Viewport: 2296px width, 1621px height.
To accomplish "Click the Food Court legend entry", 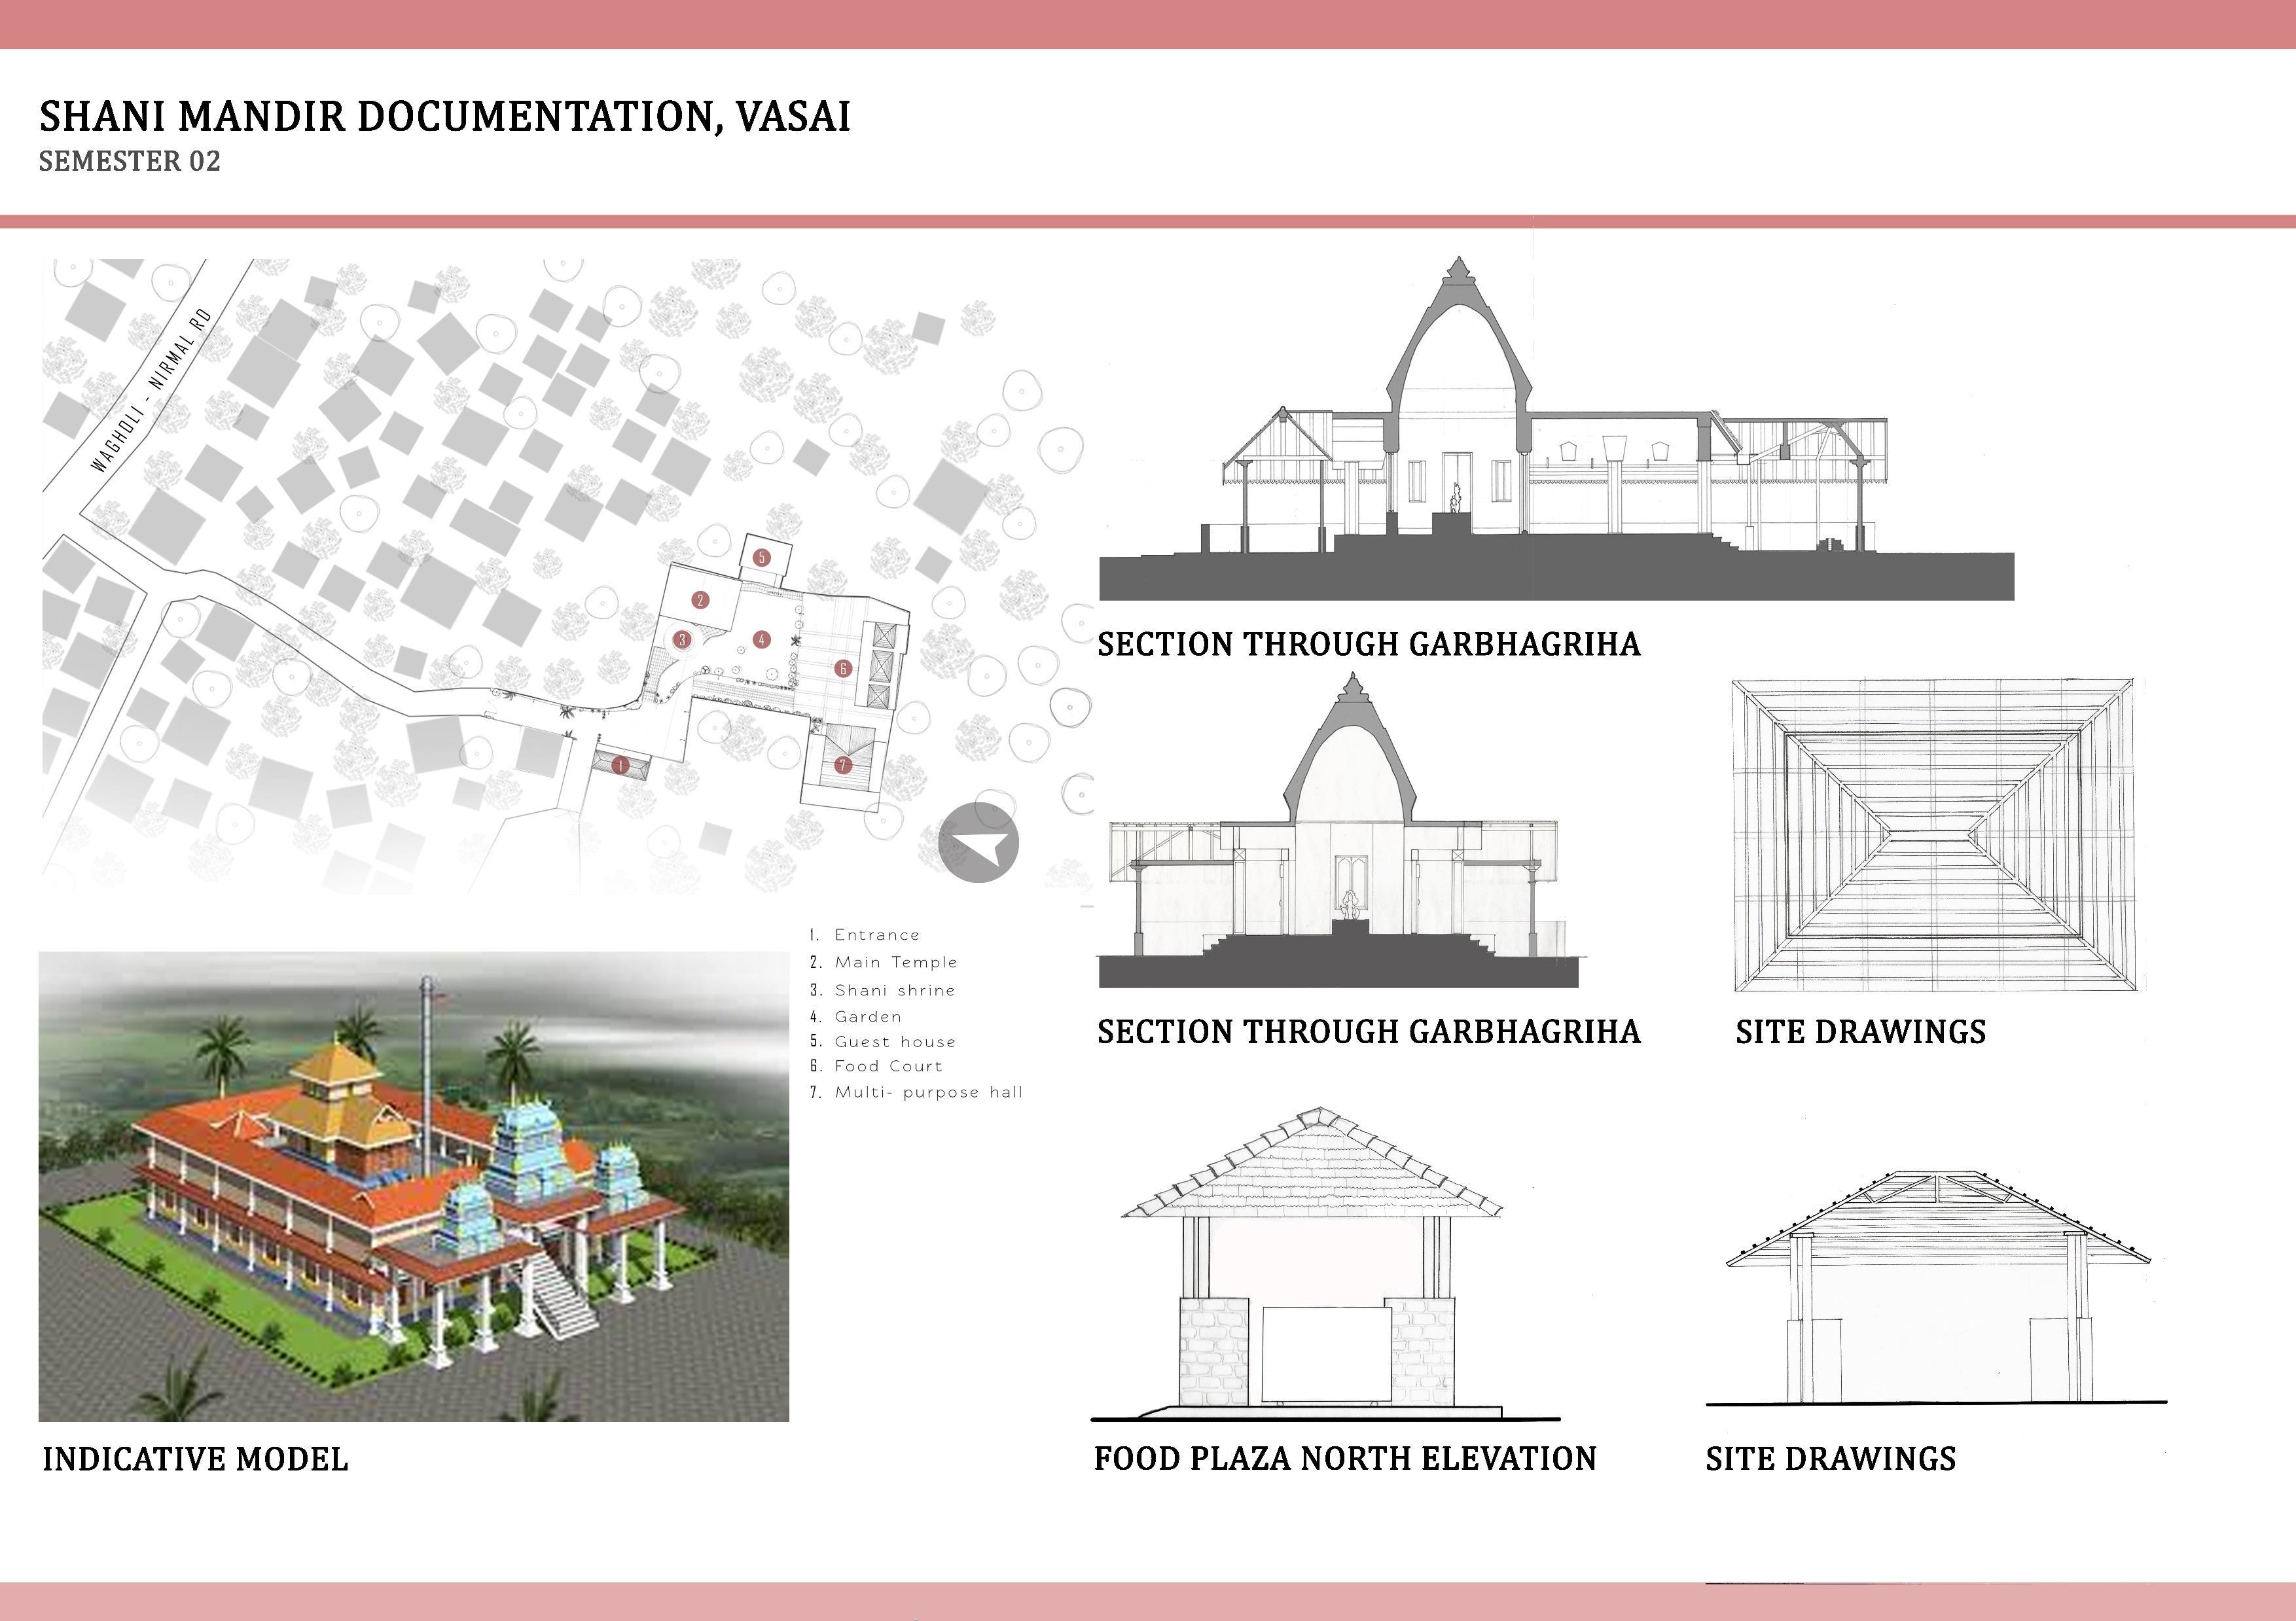I will [x=888, y=1066].
